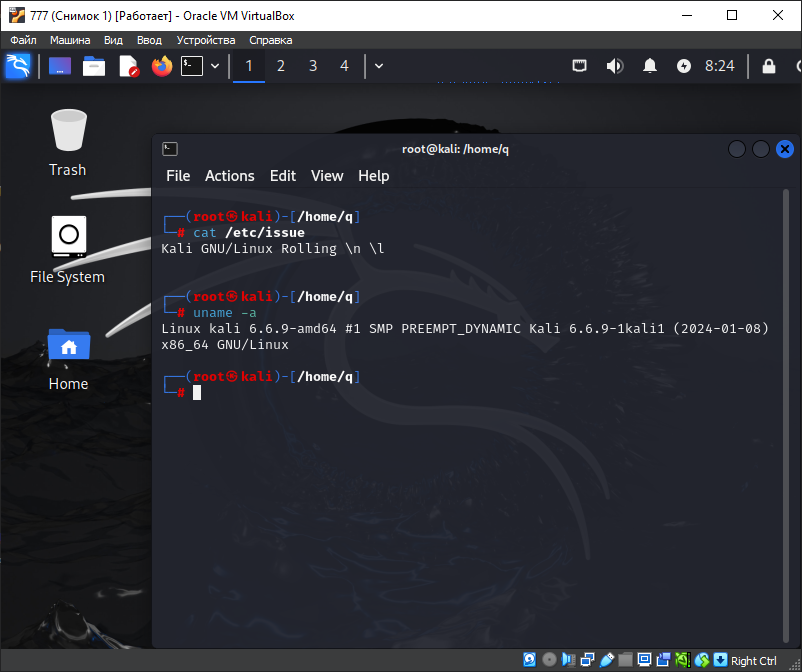
Task: Minimize the VirtualBox window
Action: point(686,15)
